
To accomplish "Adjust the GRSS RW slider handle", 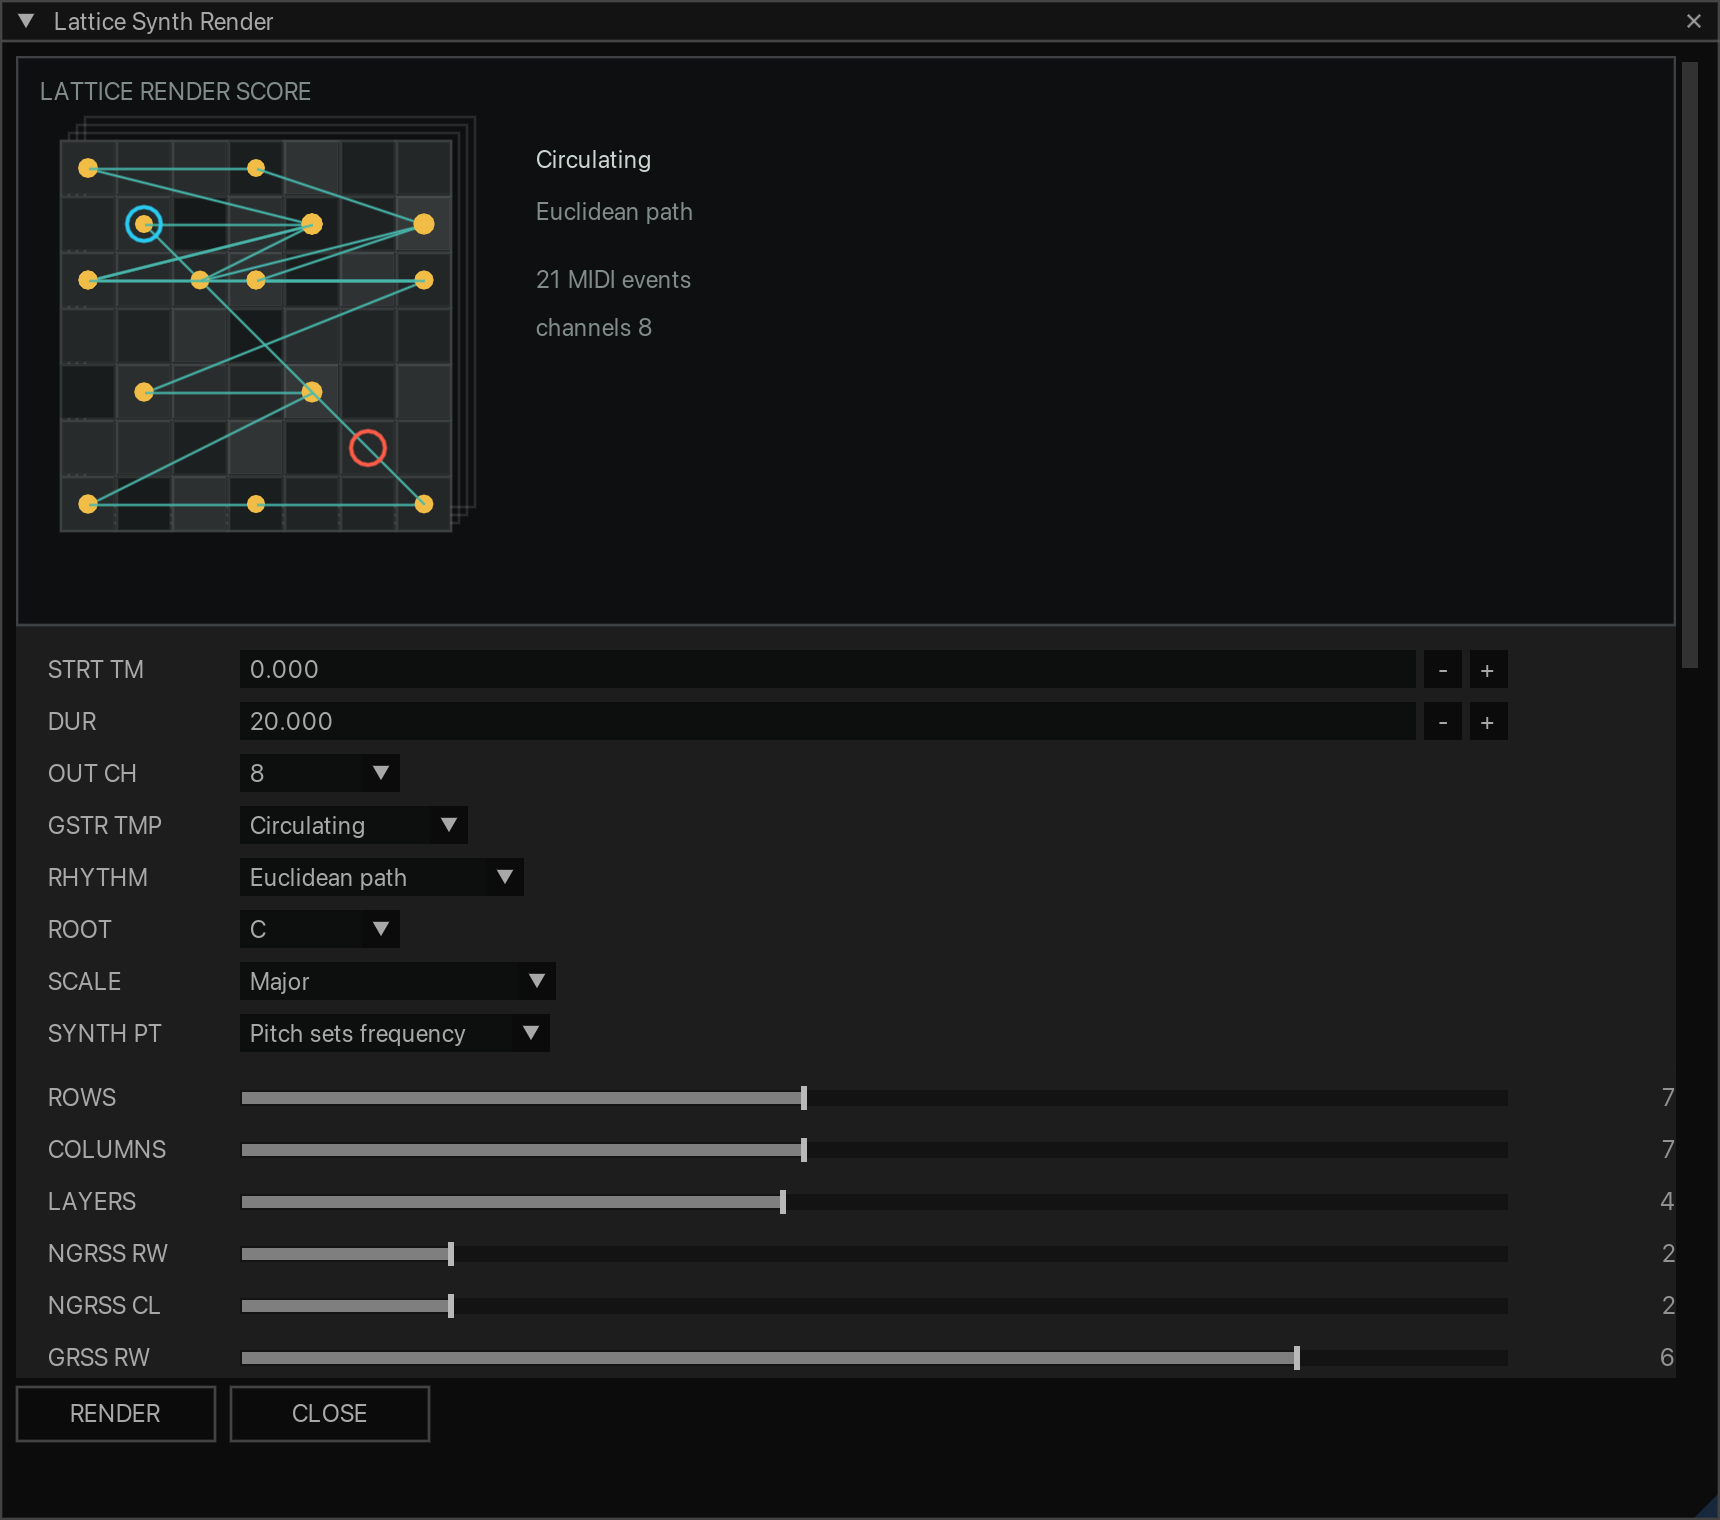I will (1297, 1358).
